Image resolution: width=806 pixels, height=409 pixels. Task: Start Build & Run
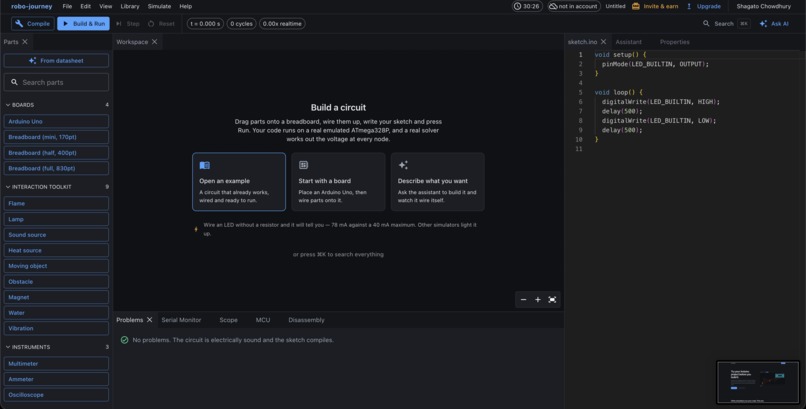click(83, 24)
